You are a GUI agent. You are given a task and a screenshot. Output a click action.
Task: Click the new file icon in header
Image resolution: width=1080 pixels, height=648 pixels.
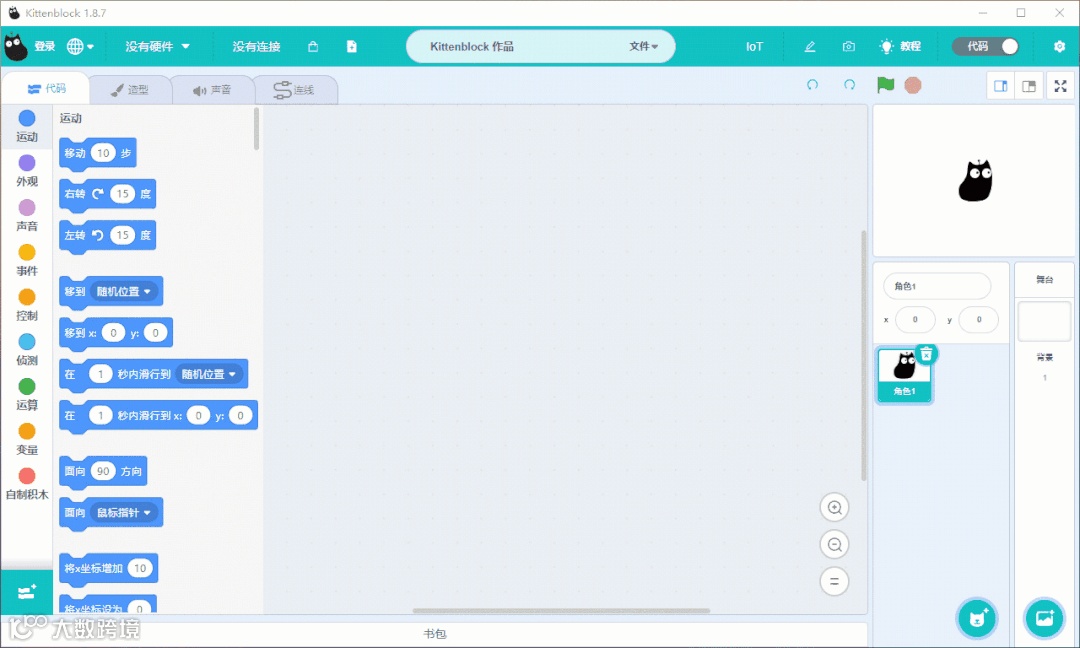pyautogui.click(x=351, y=46)
